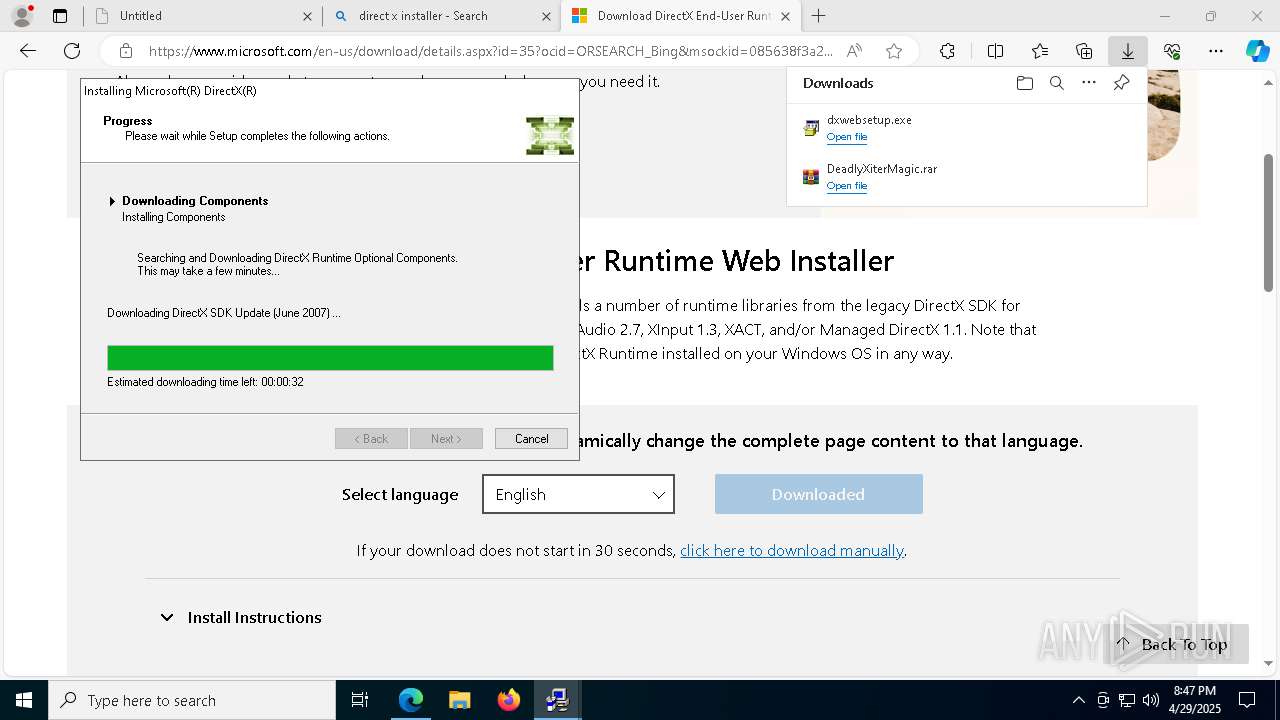Open the Edge profile icon
Viewport: 1280px width, 720px height.
pyautogui.click(x=22, y=16)
